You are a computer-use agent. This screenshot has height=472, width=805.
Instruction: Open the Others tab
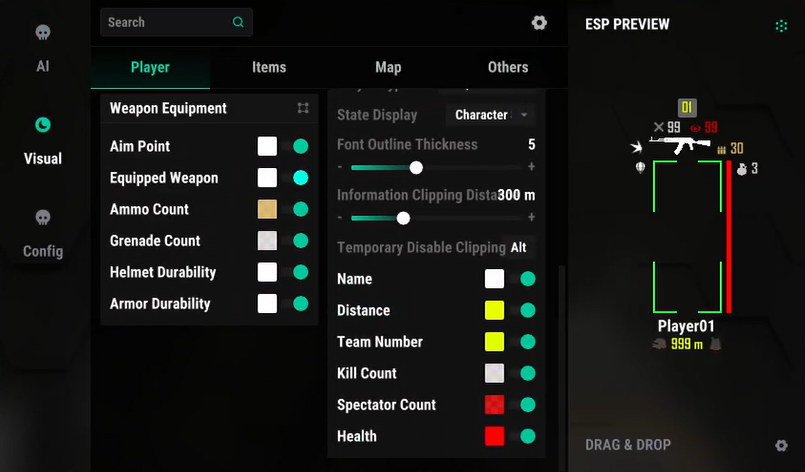[x=508, y=67]
